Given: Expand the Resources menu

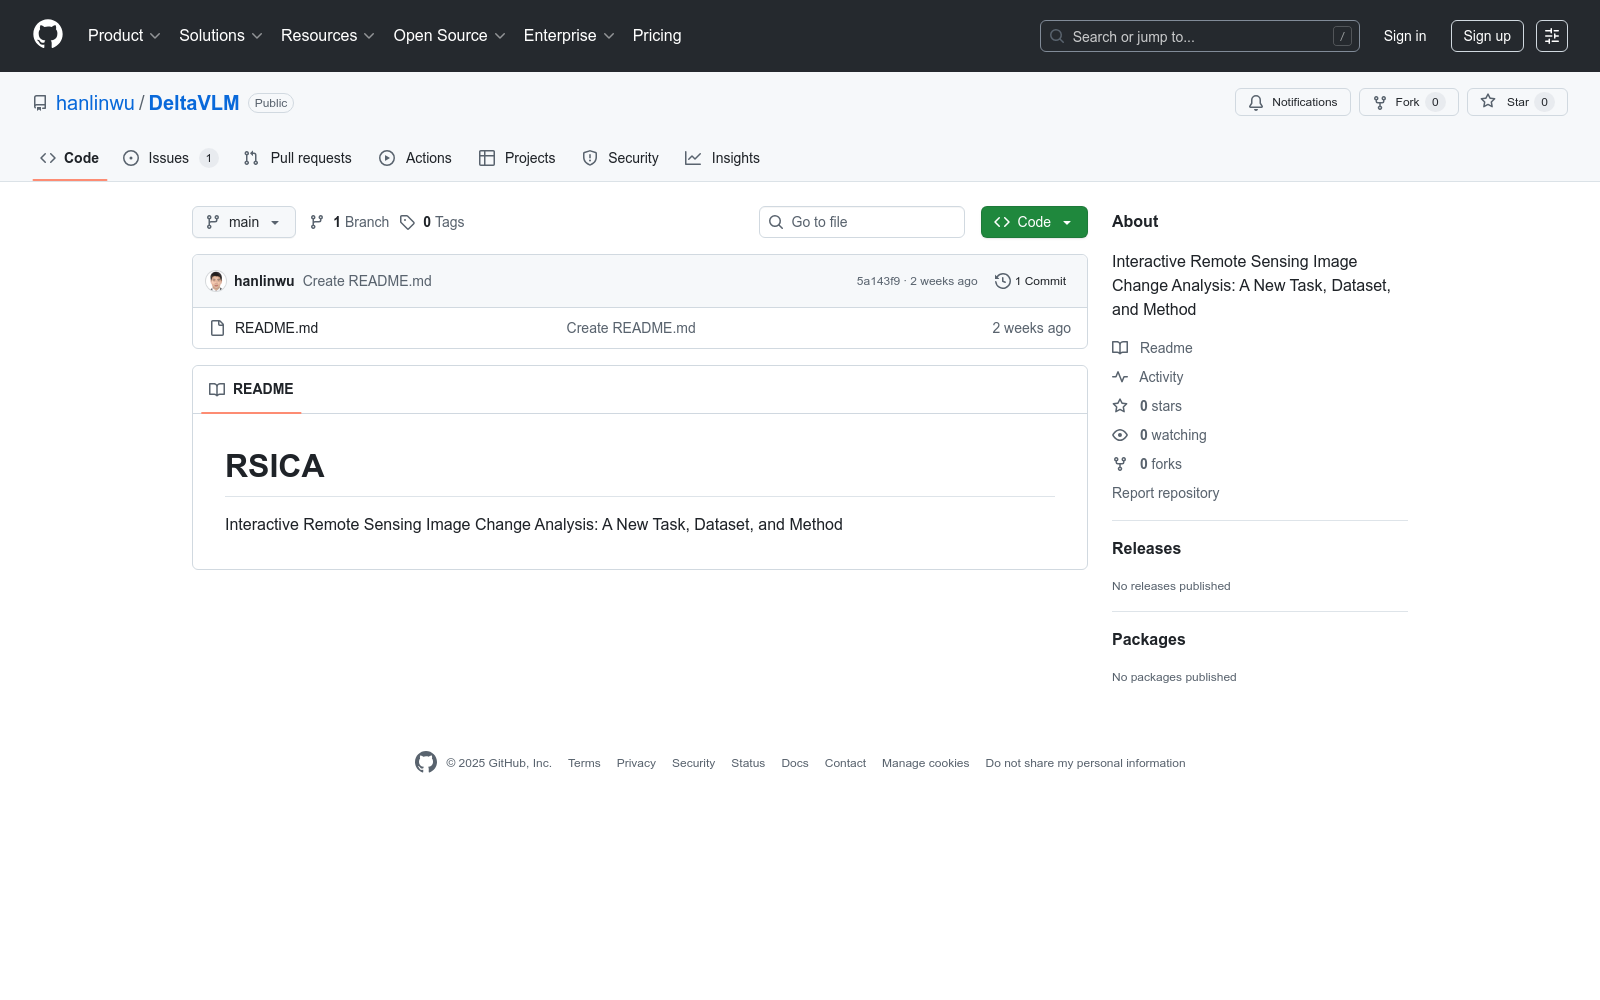Looking at the screenshot, I should (328, 35).
